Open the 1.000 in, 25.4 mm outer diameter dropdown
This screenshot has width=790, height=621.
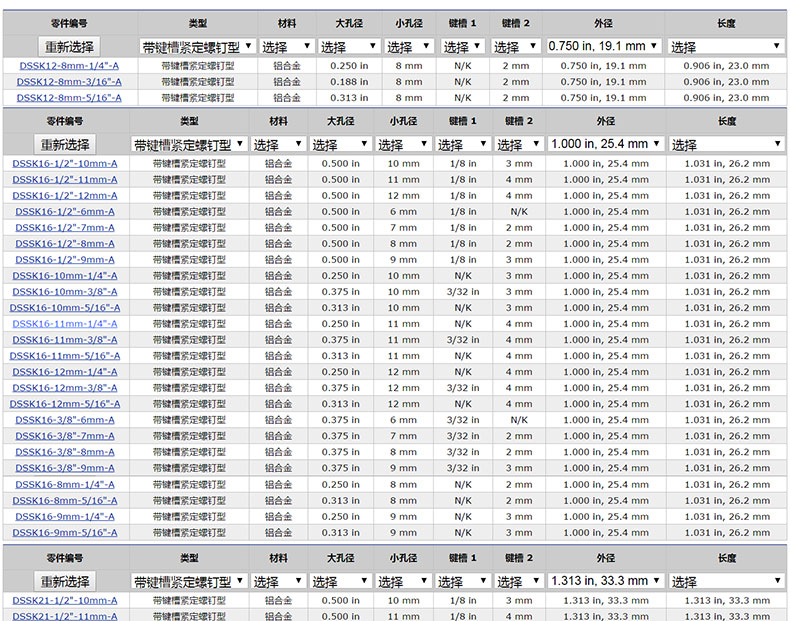[607, 144]
